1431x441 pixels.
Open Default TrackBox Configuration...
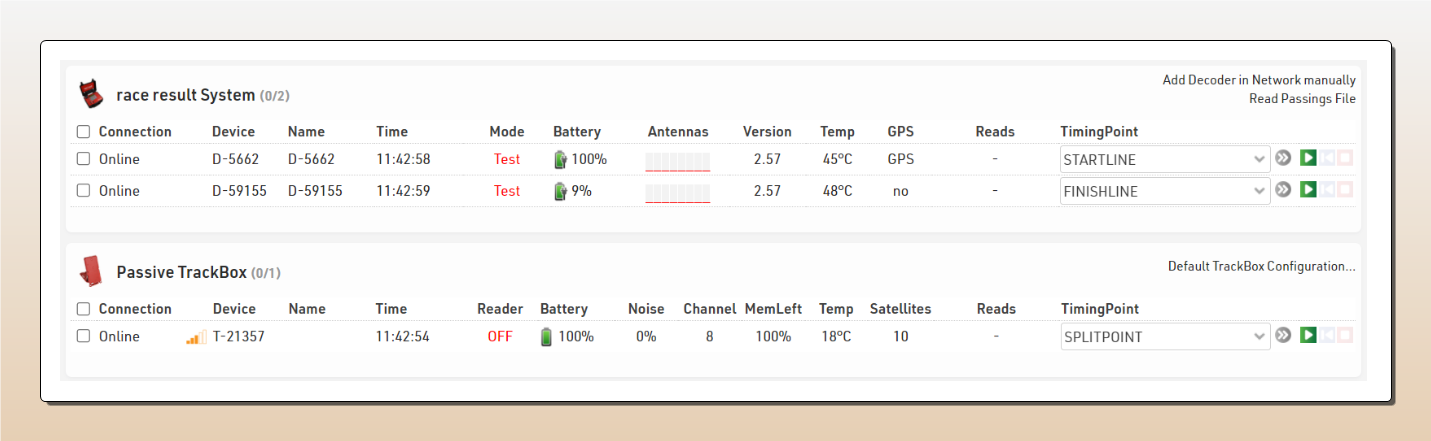(1262, 266)
